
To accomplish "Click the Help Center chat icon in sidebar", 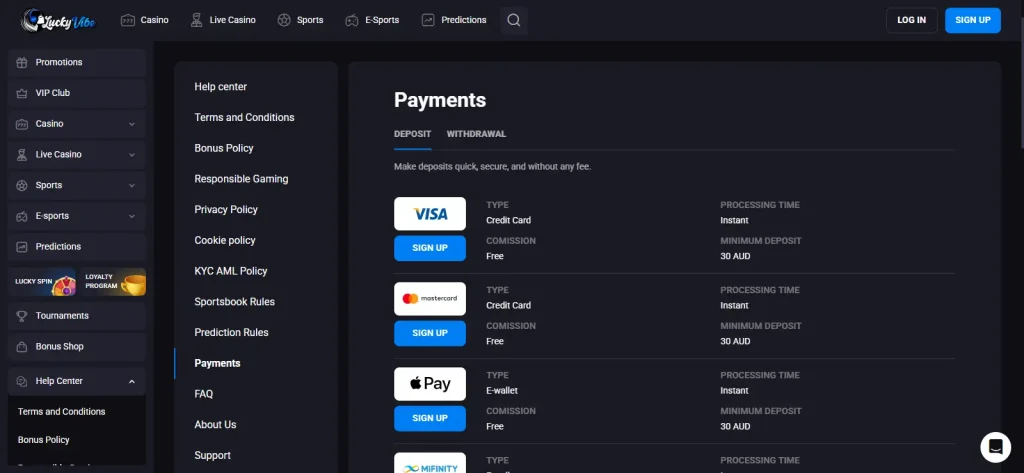I will click(x=22, y=381).
